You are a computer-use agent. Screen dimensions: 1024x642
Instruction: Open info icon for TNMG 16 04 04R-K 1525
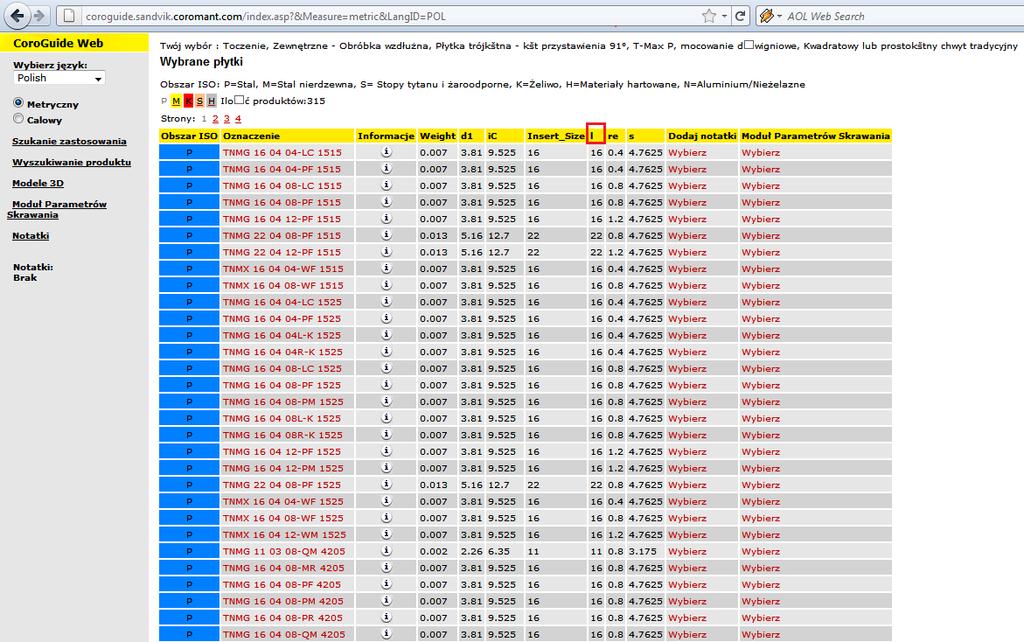tap(386, 351)
